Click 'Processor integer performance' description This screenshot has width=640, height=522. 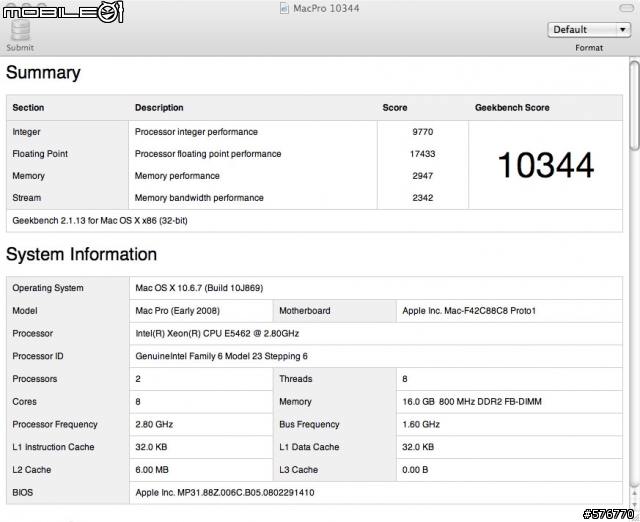[196, 132]
